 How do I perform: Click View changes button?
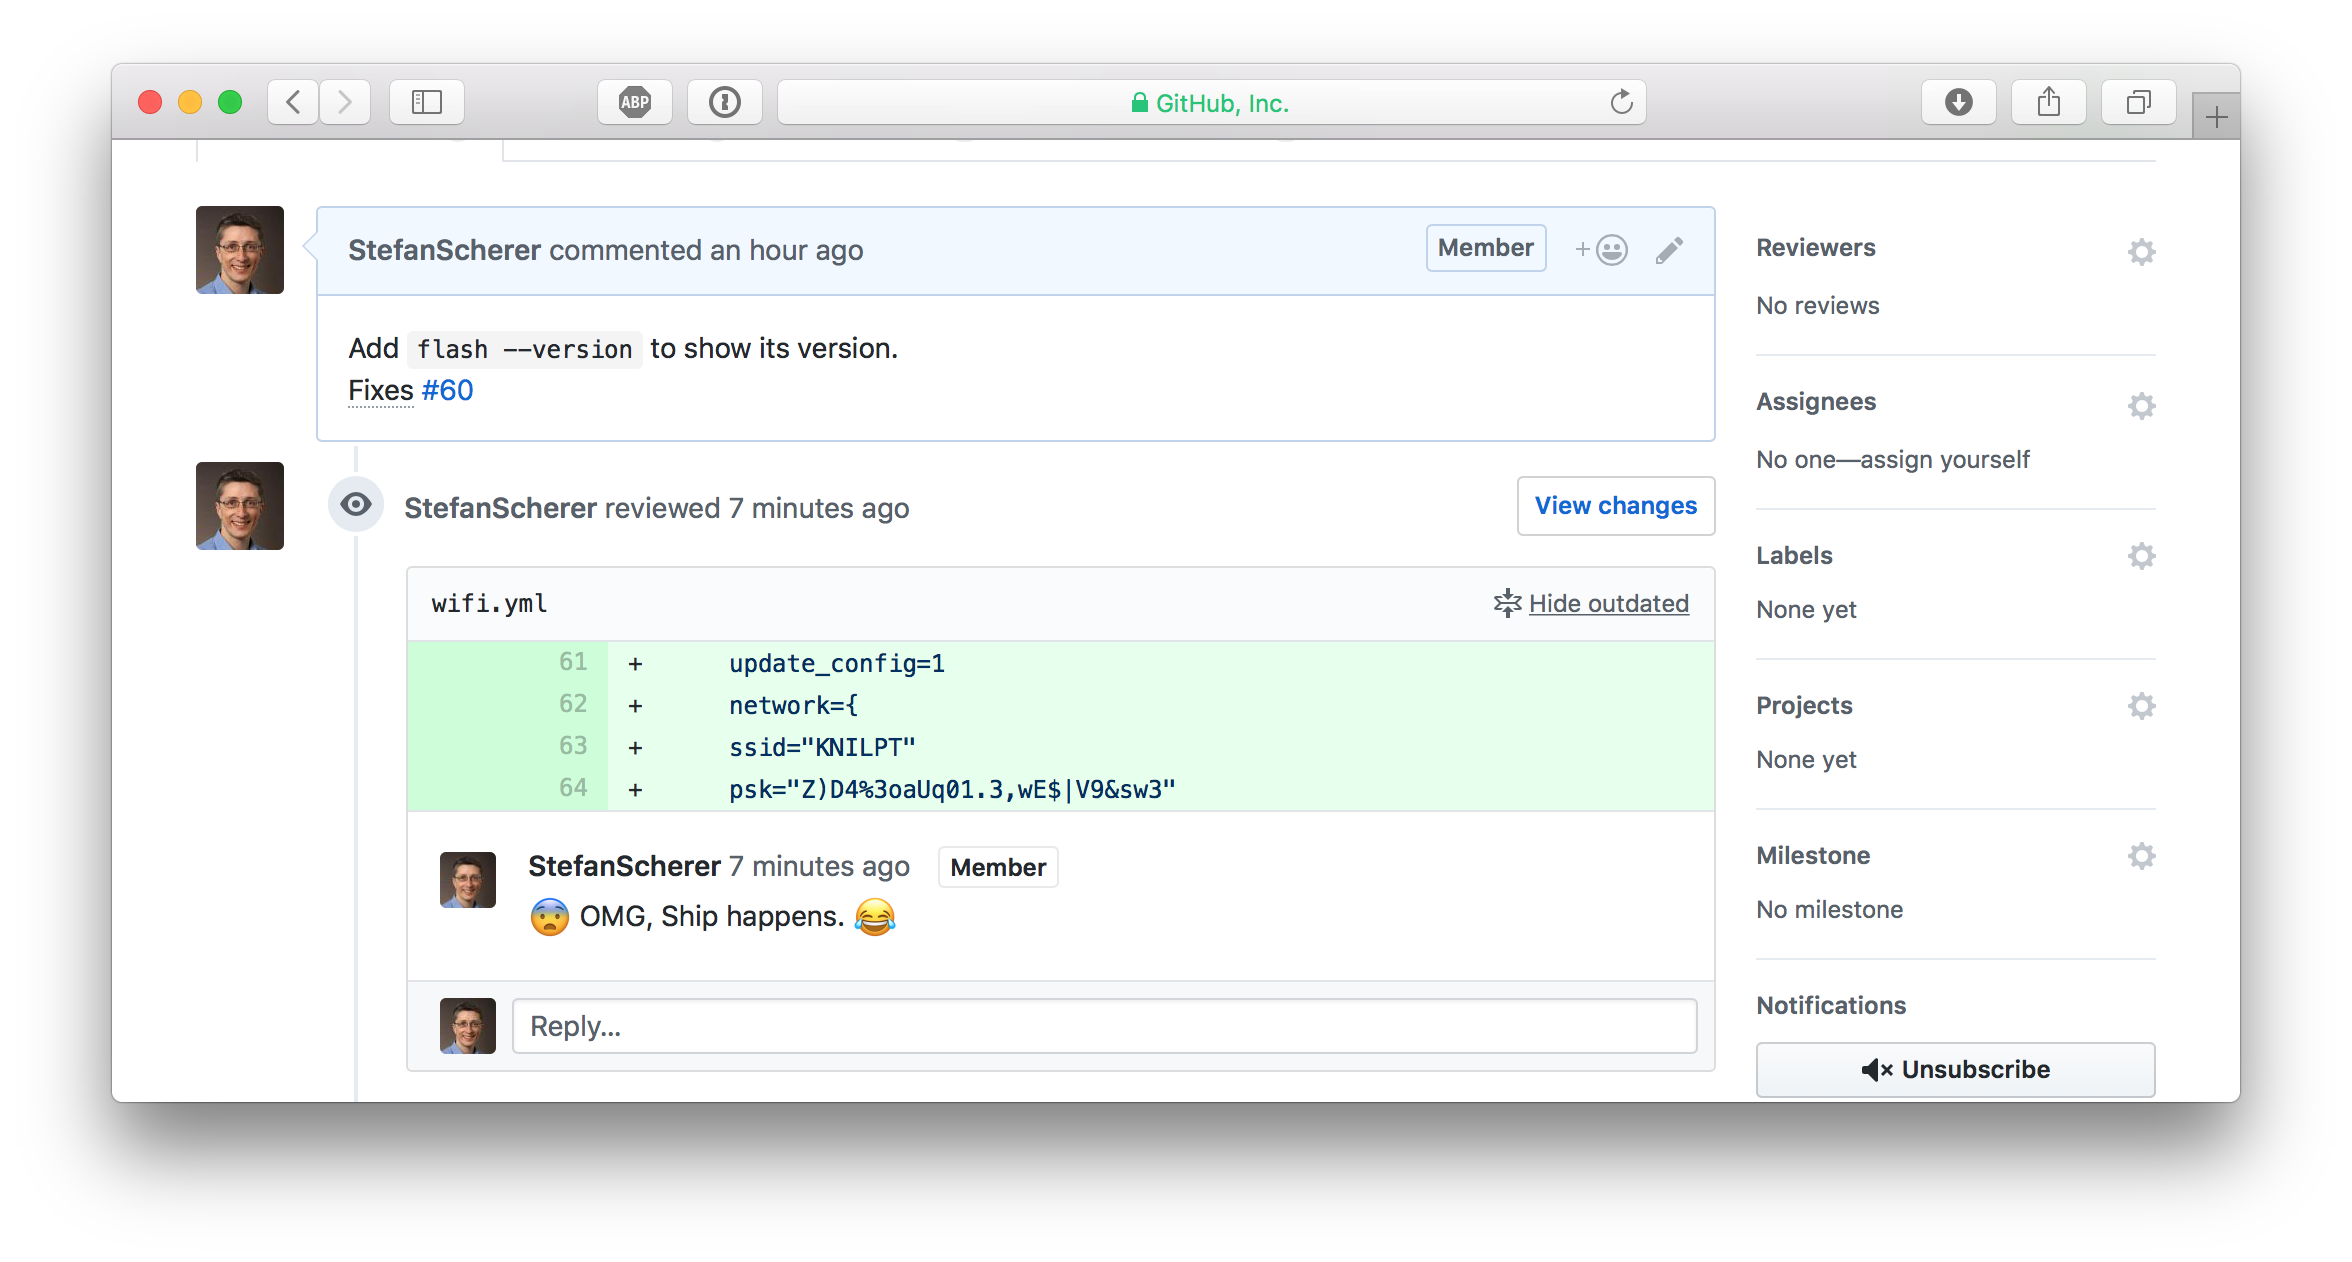pos(1615,504)
